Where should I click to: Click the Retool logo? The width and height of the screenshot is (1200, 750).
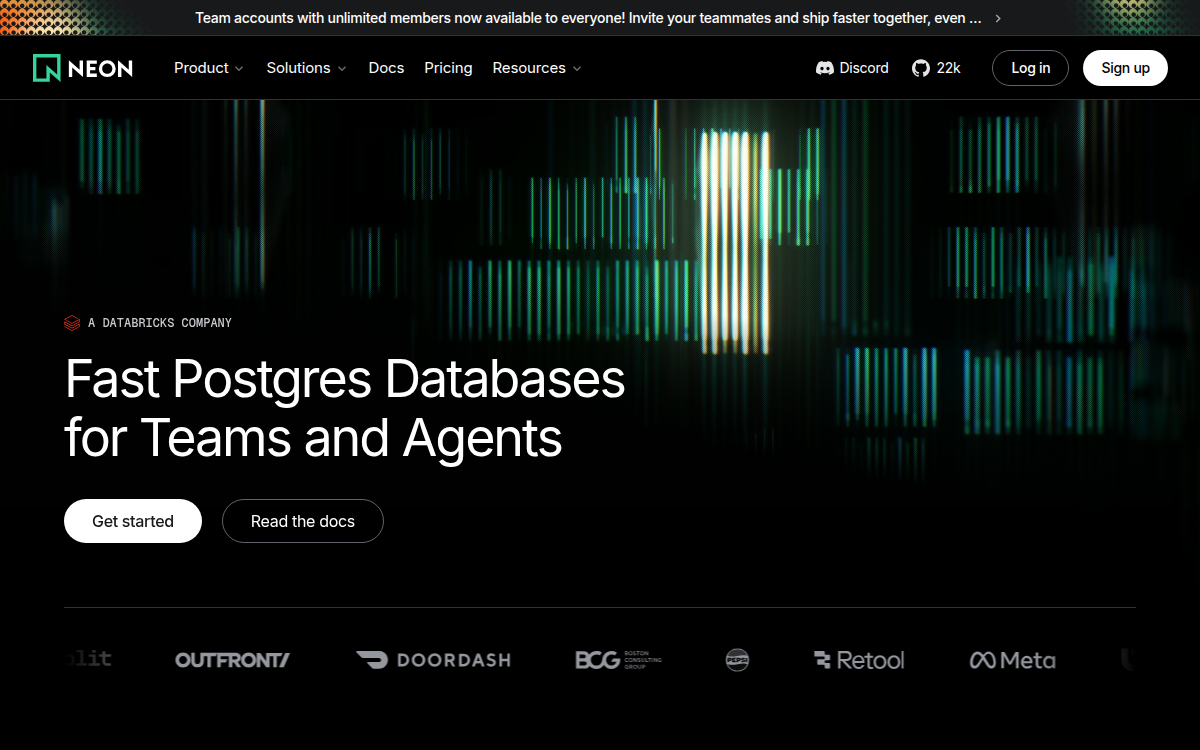tap(859, 660)
